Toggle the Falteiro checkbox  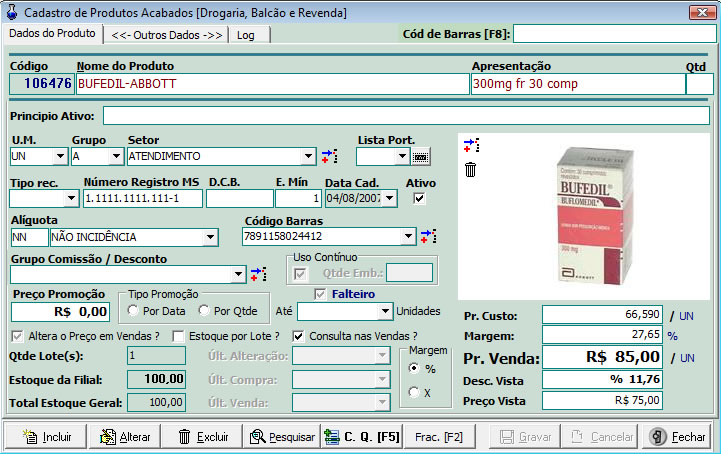pyautogui.click(x=320, y=294)
